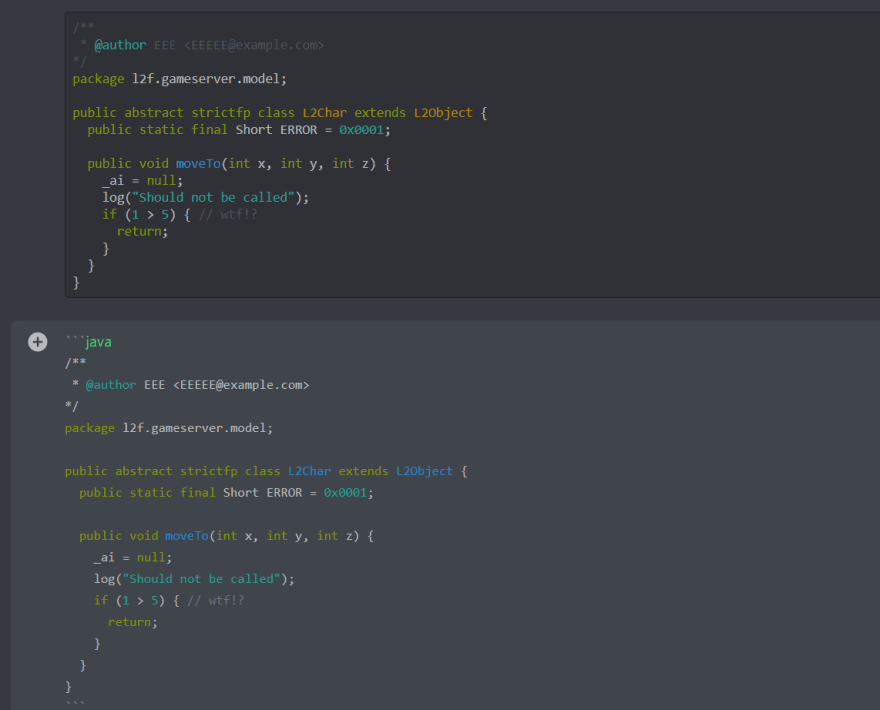Click "moveTo" in the rendered code block
The height and width of the screenshot is (710, 880).
pos(198,164)
